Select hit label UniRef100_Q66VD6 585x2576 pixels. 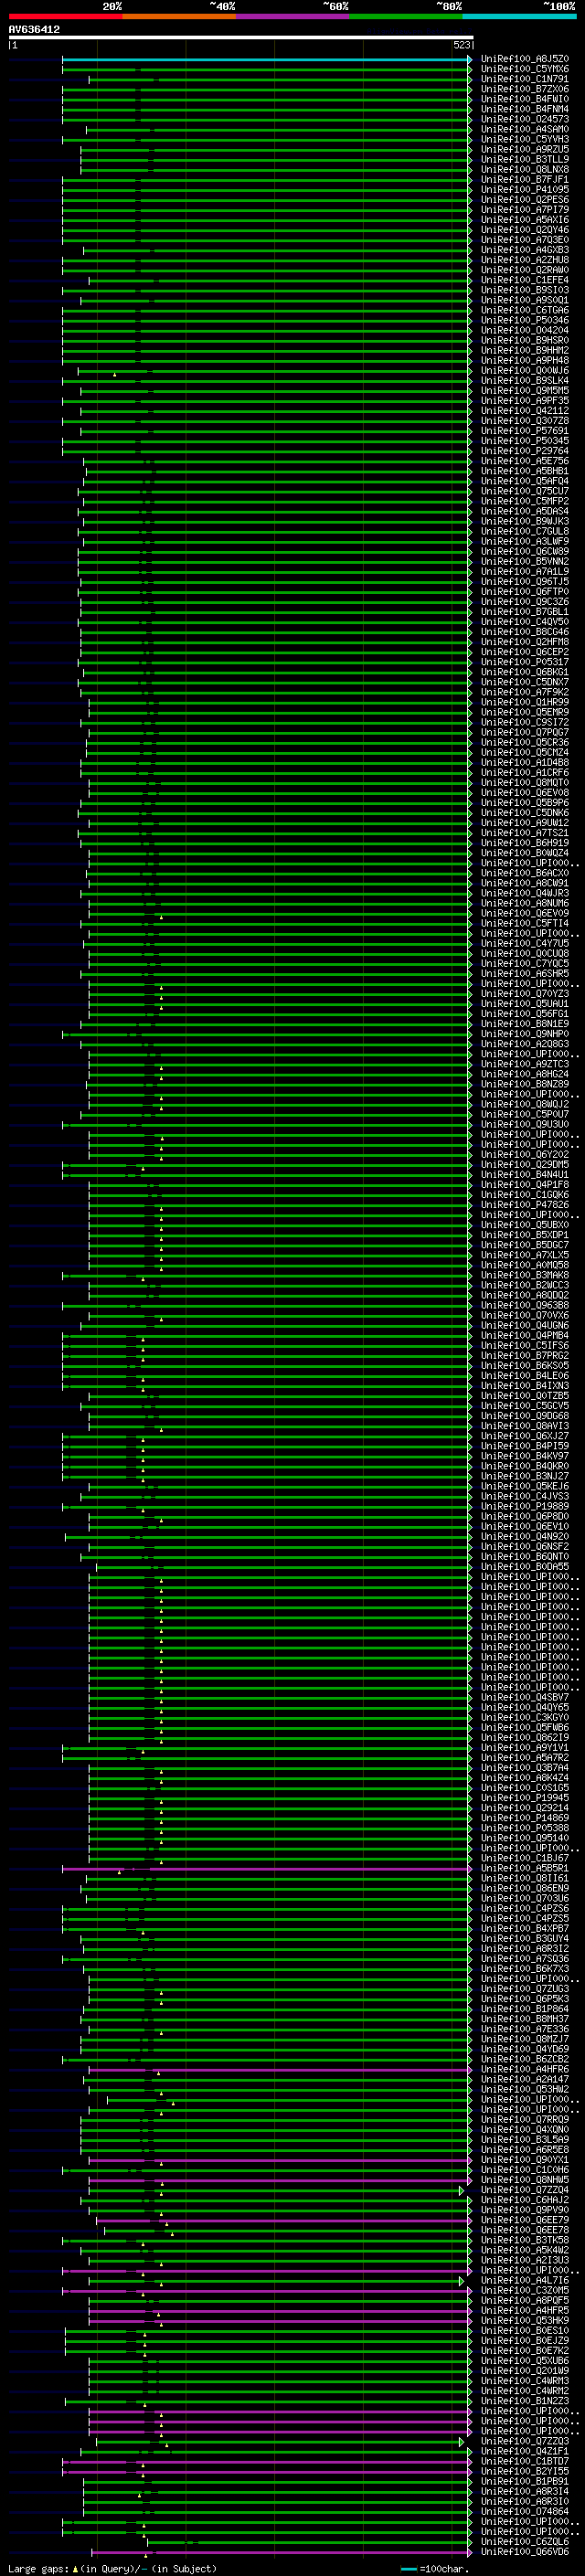click(x=525, y=2551)
